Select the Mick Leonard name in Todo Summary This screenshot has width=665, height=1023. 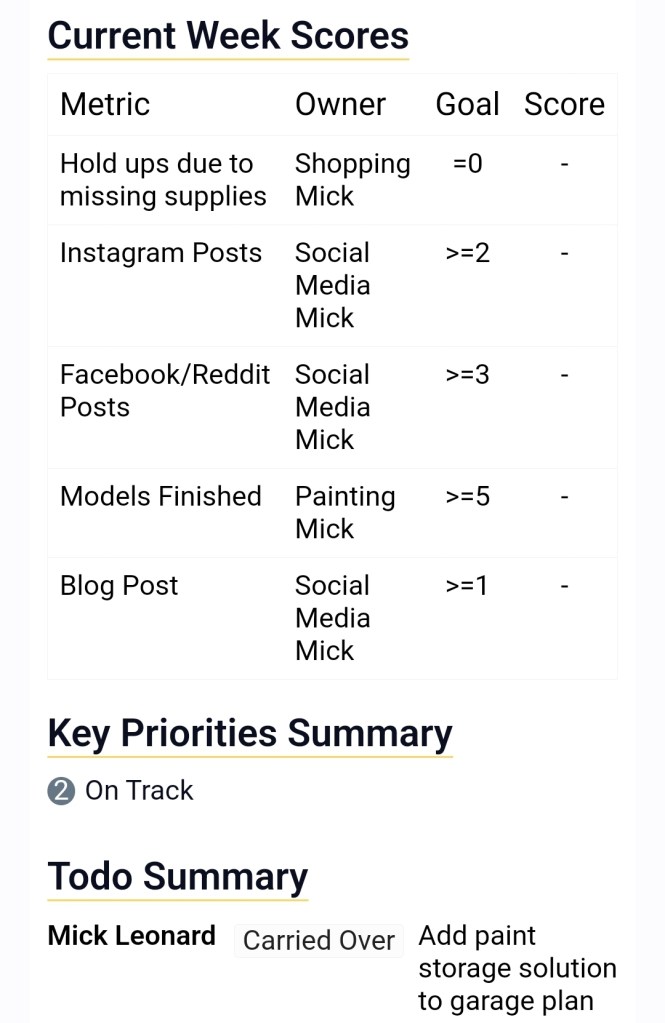[x=132, y=936]
